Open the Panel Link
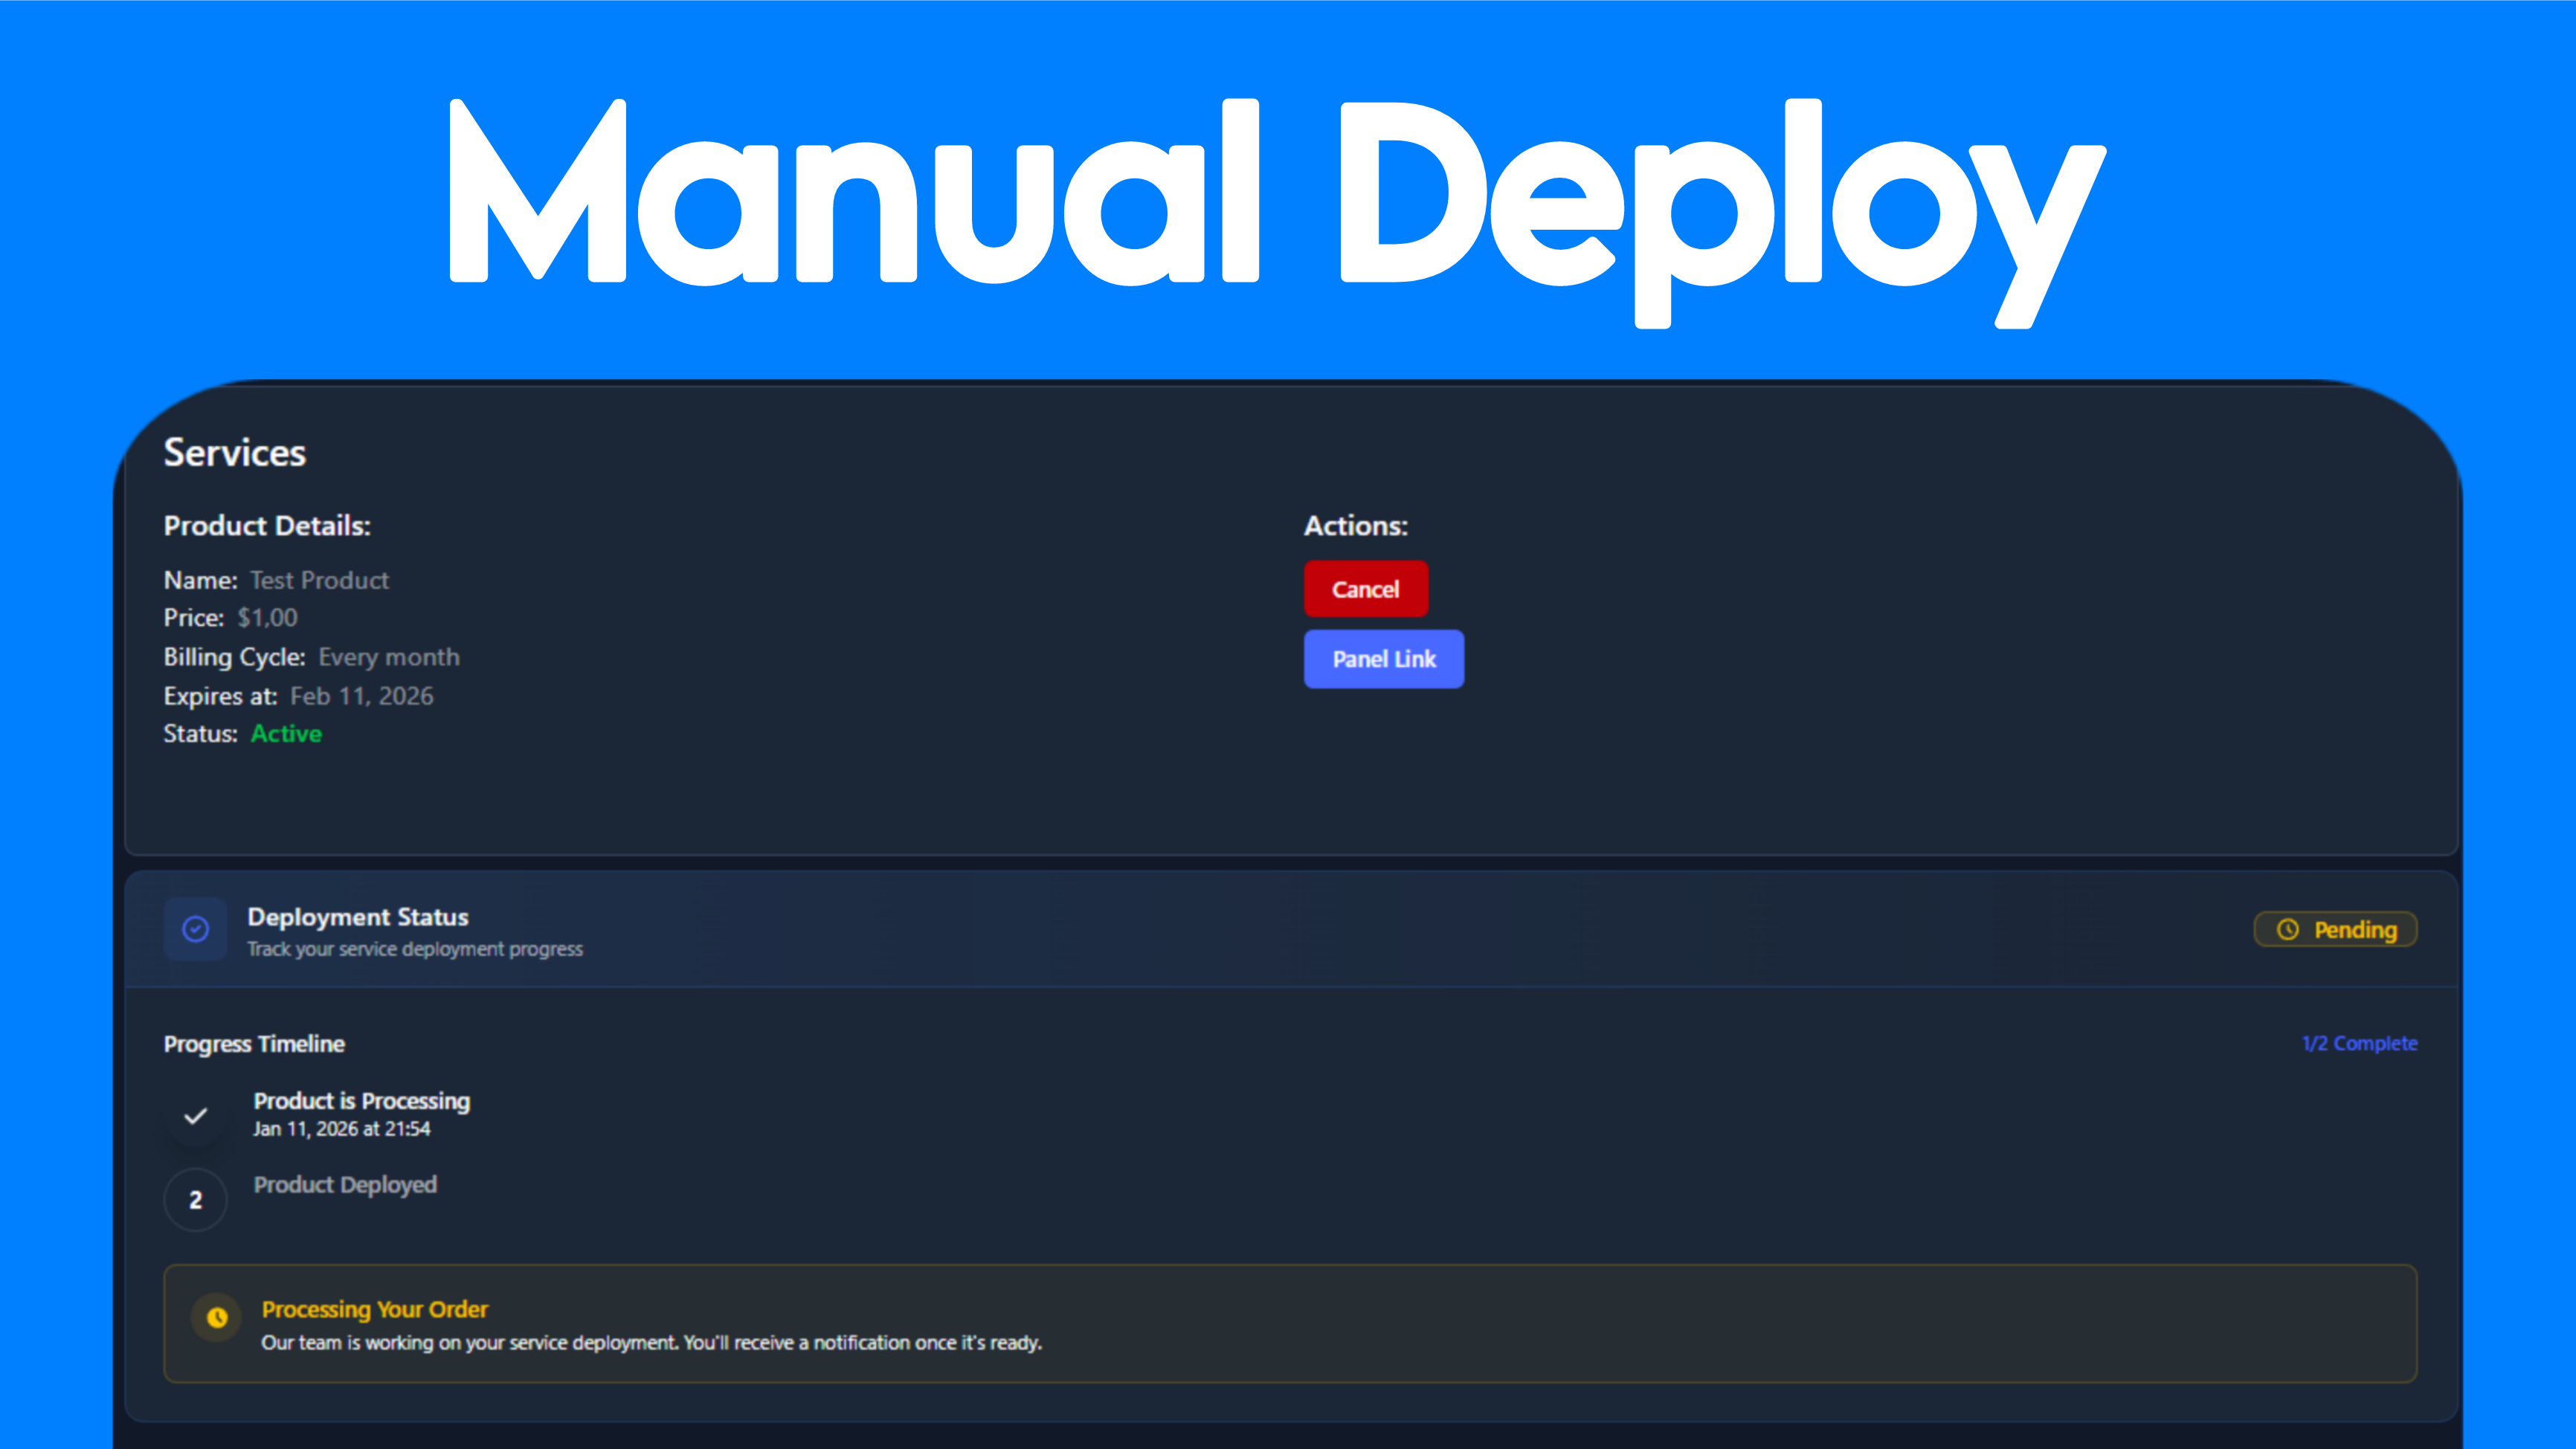2576x1449 pixels. click(1384, 659)
